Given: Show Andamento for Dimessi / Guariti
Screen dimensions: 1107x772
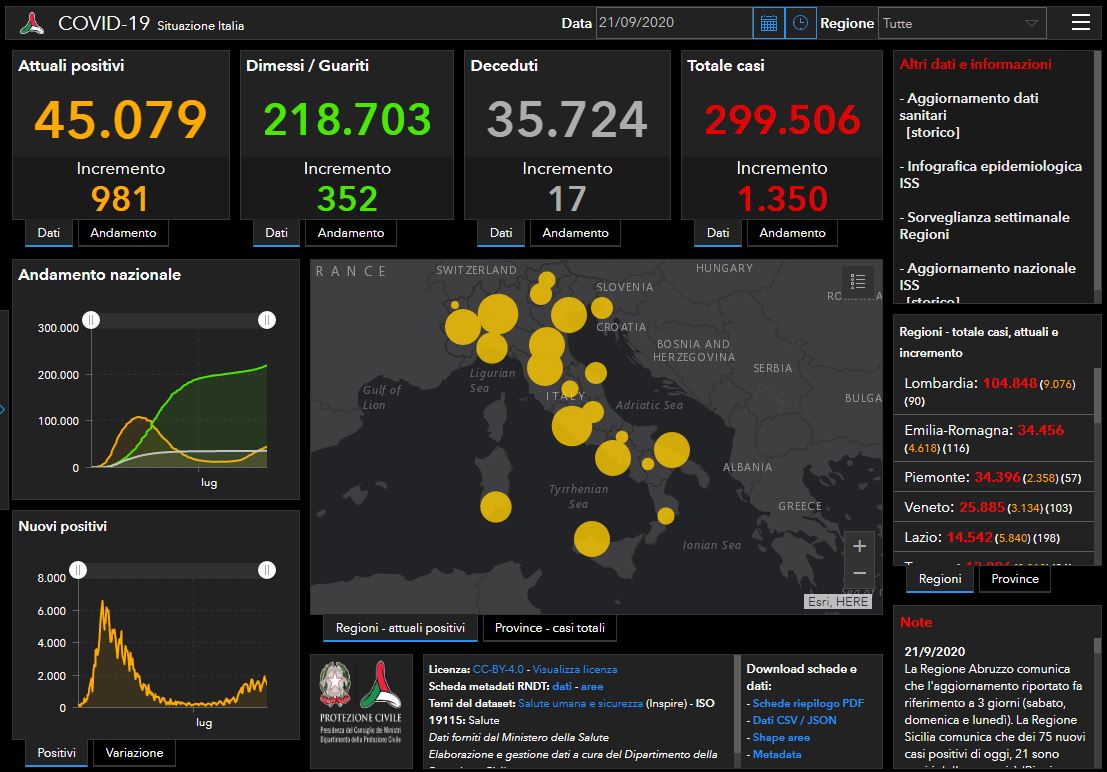Looking at the screenshot, I should (x=351, y=233).
